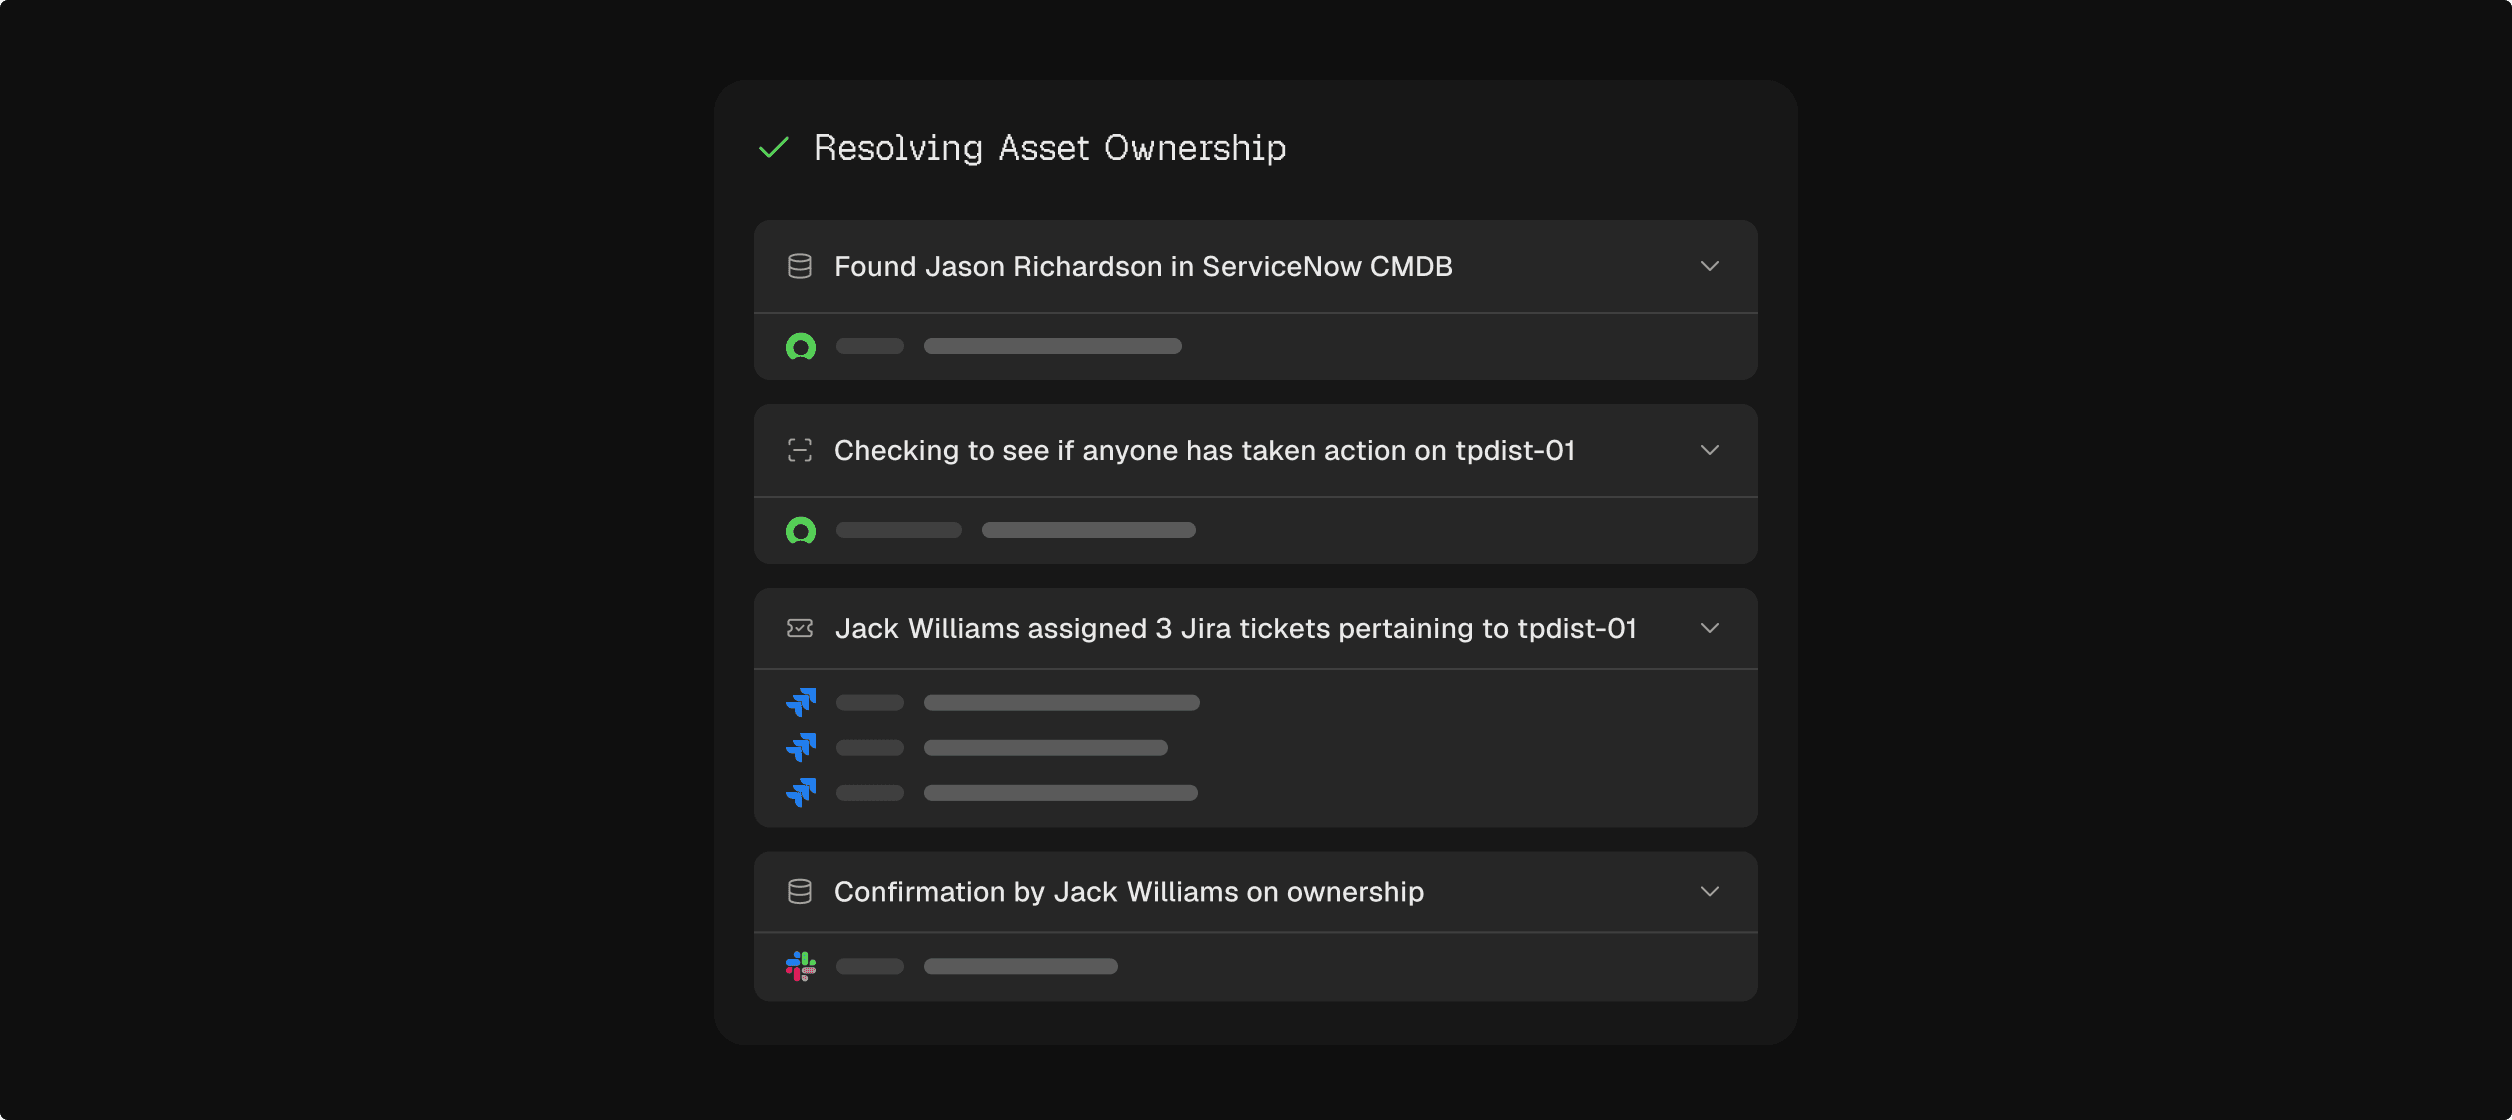Click the ticket icon beside Jack Williams Jira row
2512x1120 pixels.
799,628
